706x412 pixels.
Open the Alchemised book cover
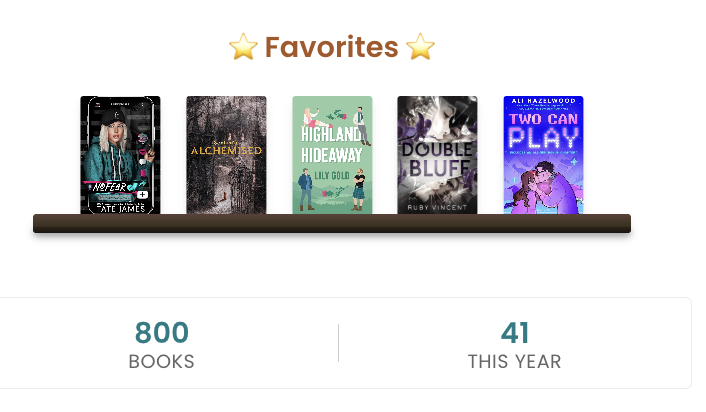[226, 155]
